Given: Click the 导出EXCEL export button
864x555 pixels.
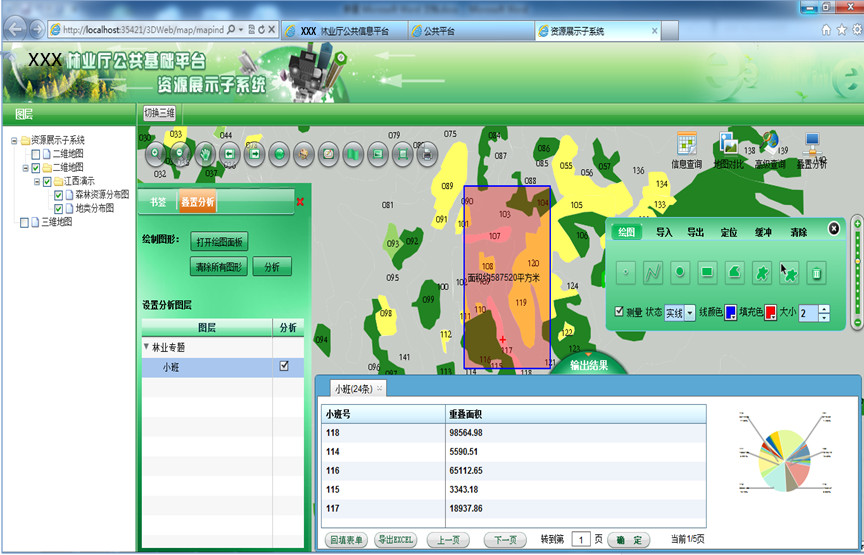Looking at the screenshot, I should tap(396, 540).
